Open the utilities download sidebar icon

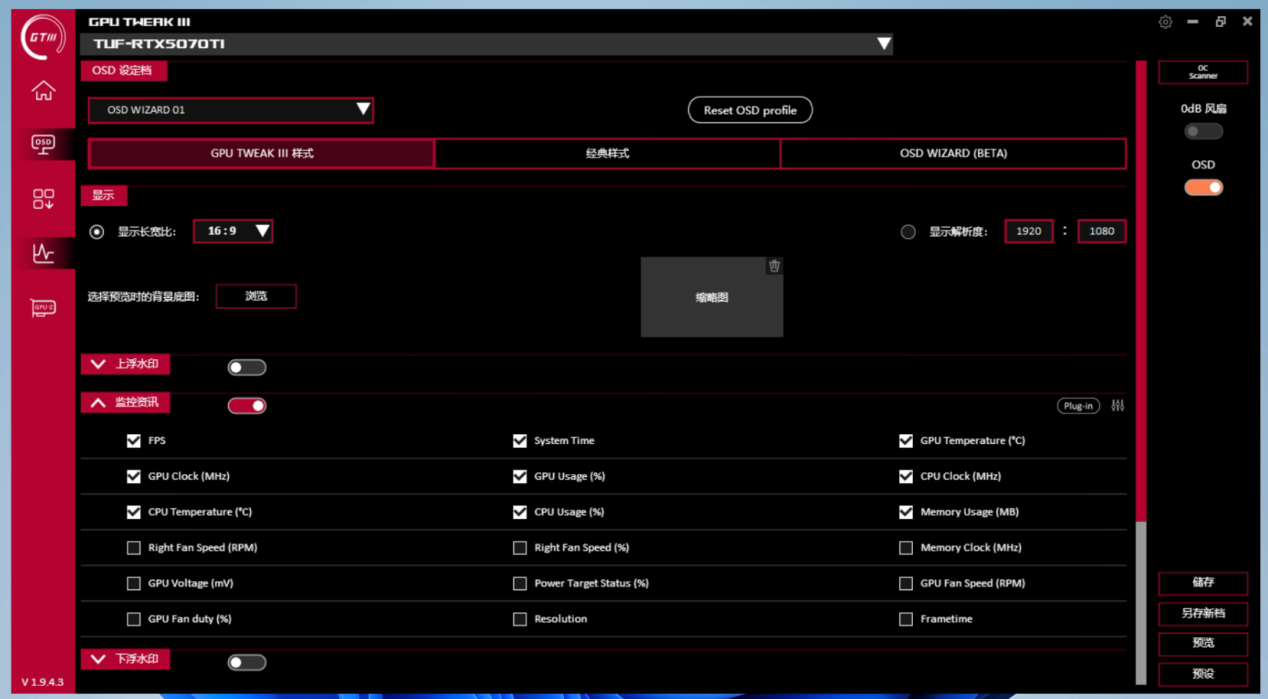pyautogui.click(x=43, y=199)
